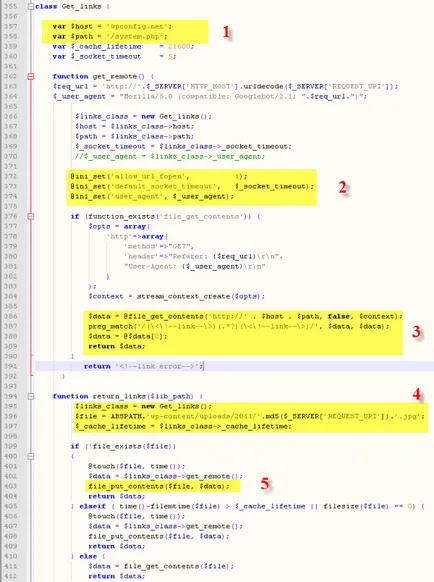Click the 'method'=>"GET" line
Screen dimensions: 434x582
pyautogui.click(x=159, y=246)
